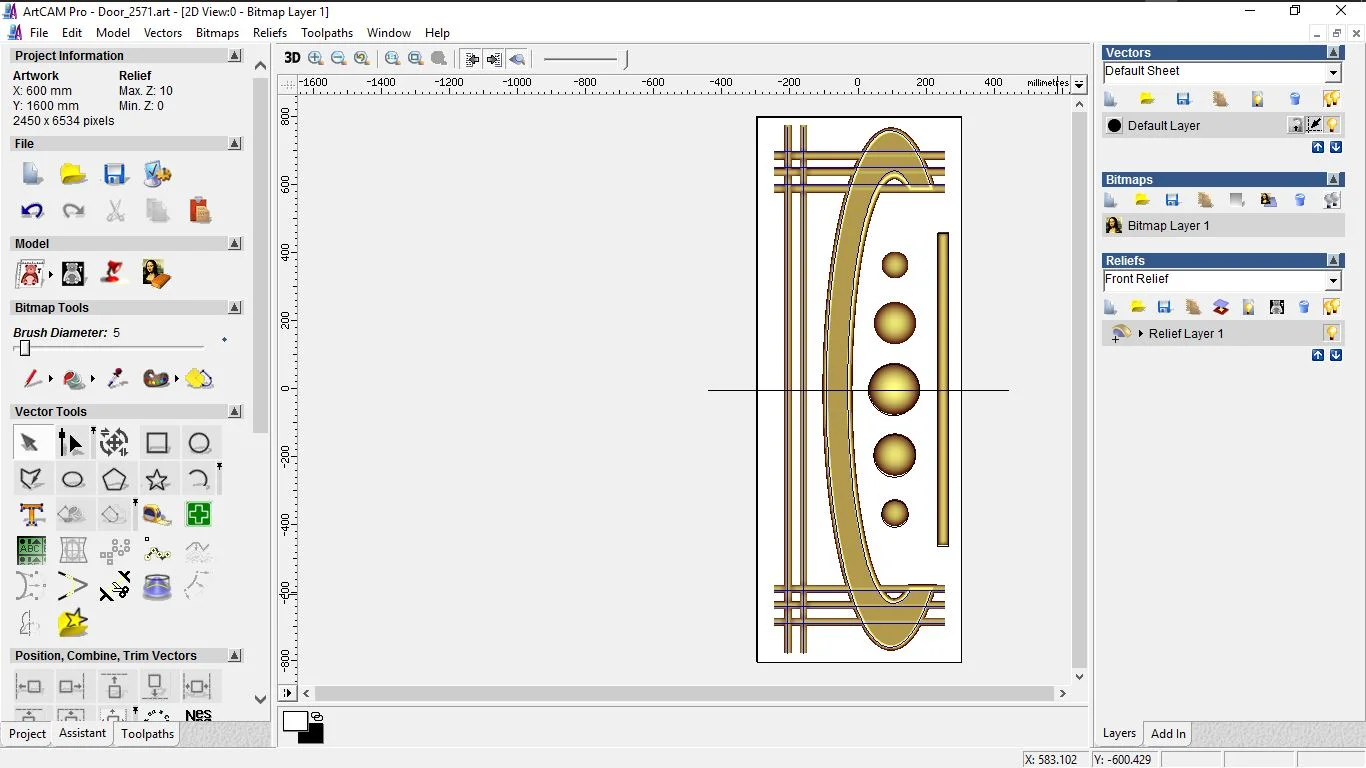The width and height of the screenshot is (1366, 768).
Task: Activate the Create Vector Text tool
Action: [x=31, y=515]
